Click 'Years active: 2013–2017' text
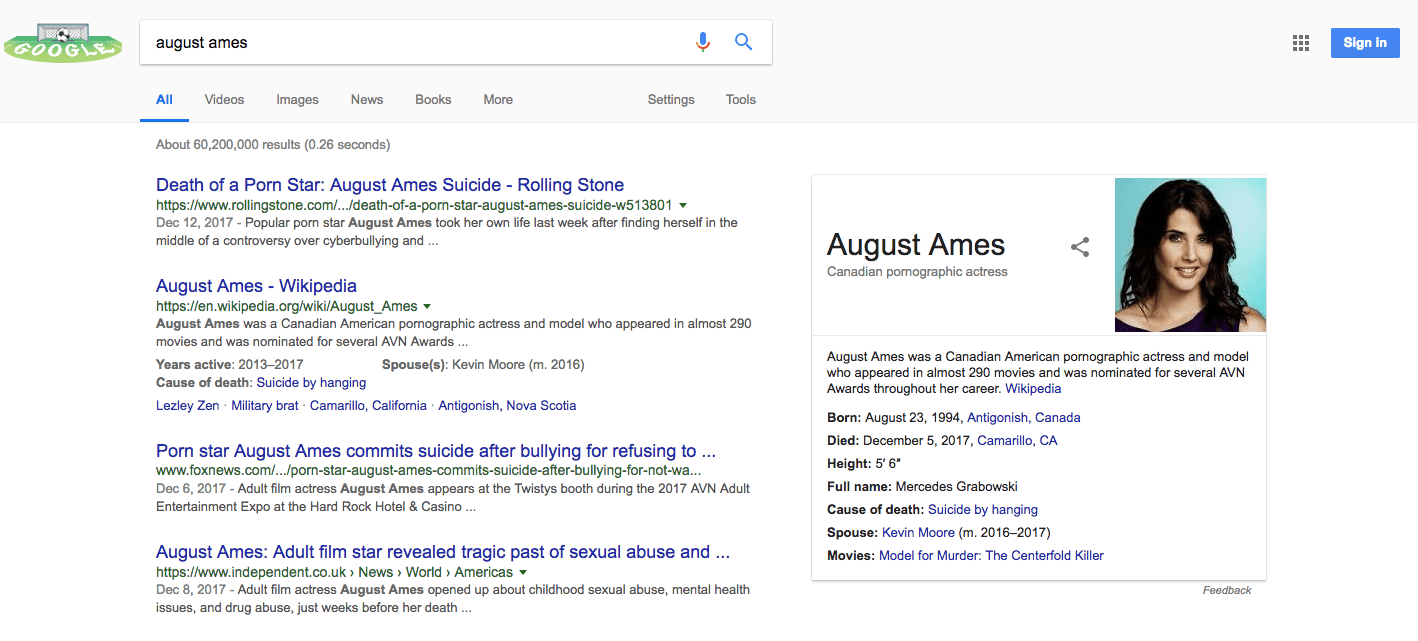The image size is (1418, 641). tap(229, 365)
